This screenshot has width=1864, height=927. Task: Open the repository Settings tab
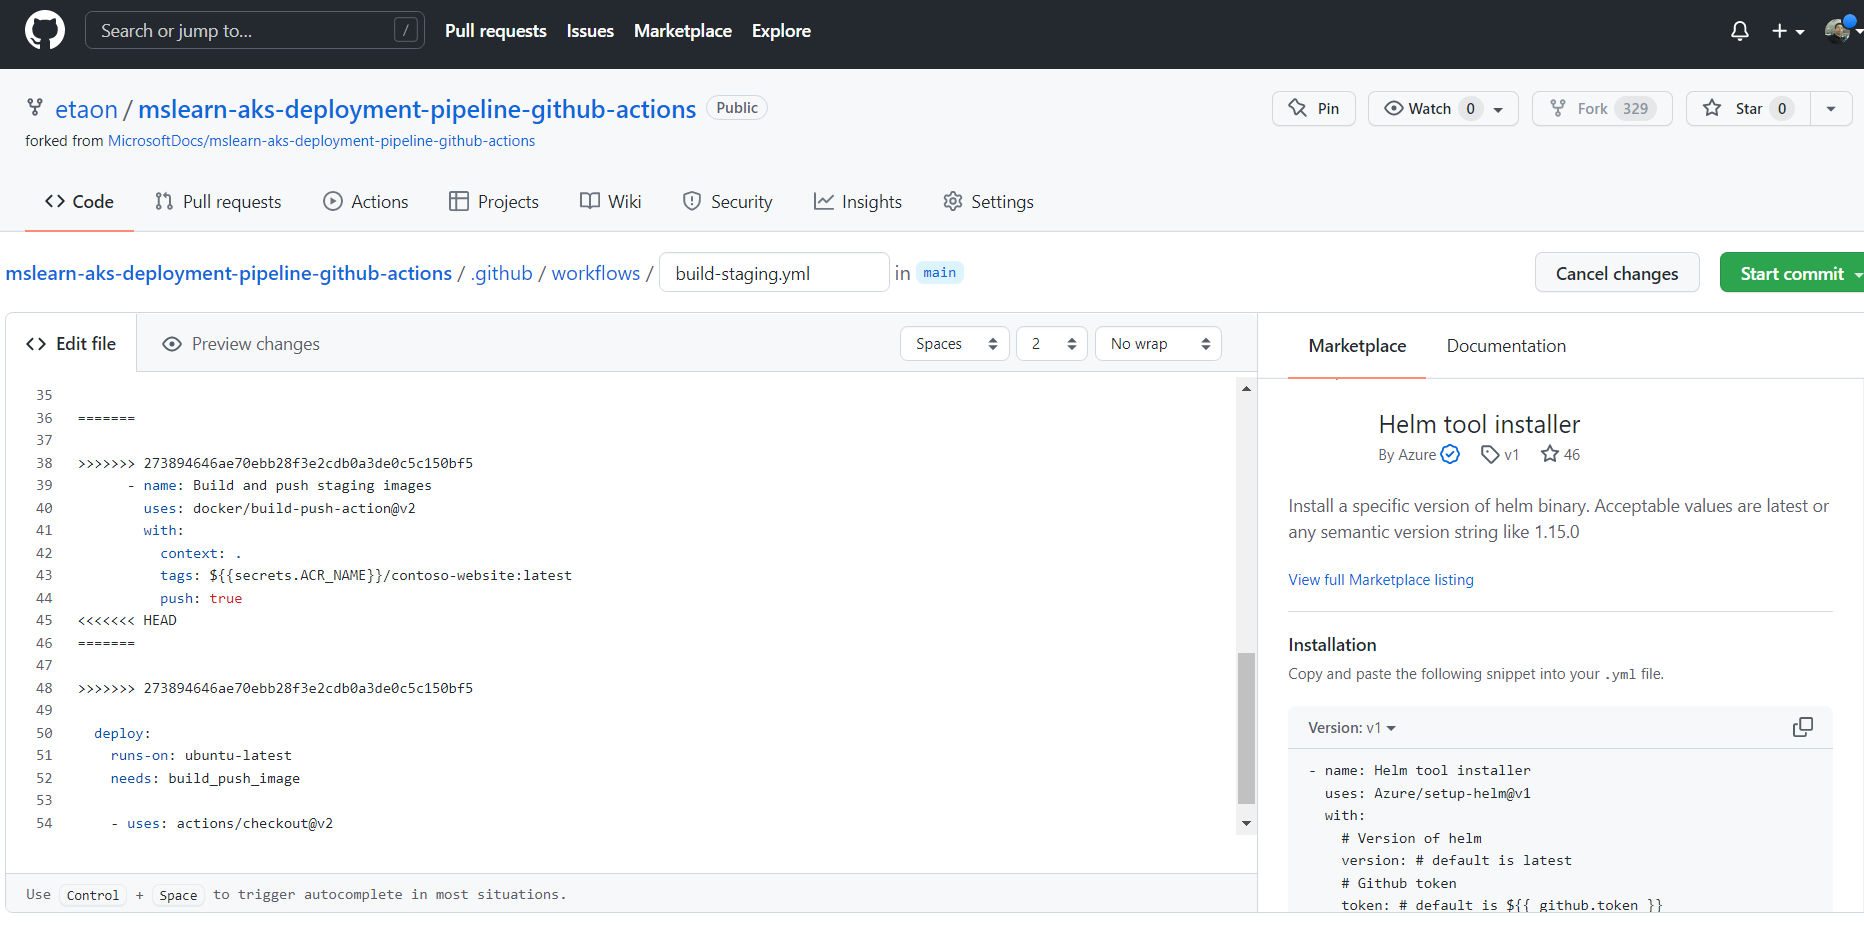(x=988, y=202)
